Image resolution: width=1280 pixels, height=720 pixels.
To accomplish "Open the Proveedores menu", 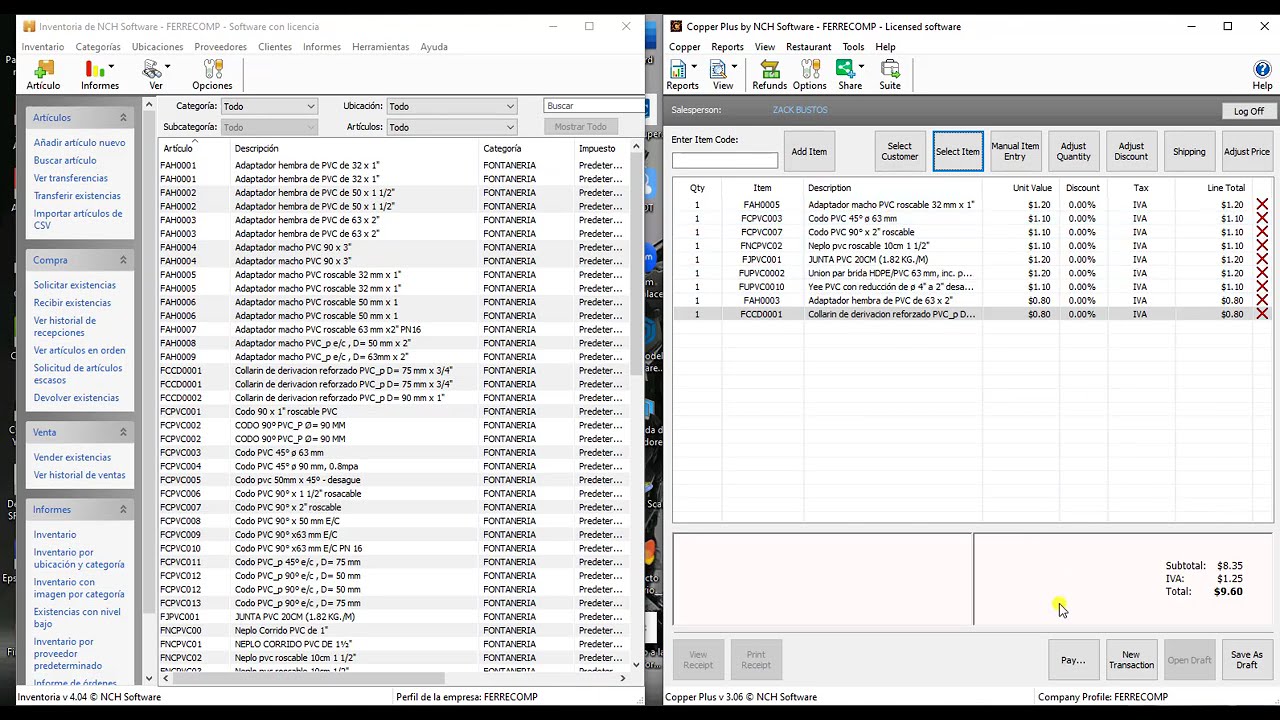I will click(220, 47).
